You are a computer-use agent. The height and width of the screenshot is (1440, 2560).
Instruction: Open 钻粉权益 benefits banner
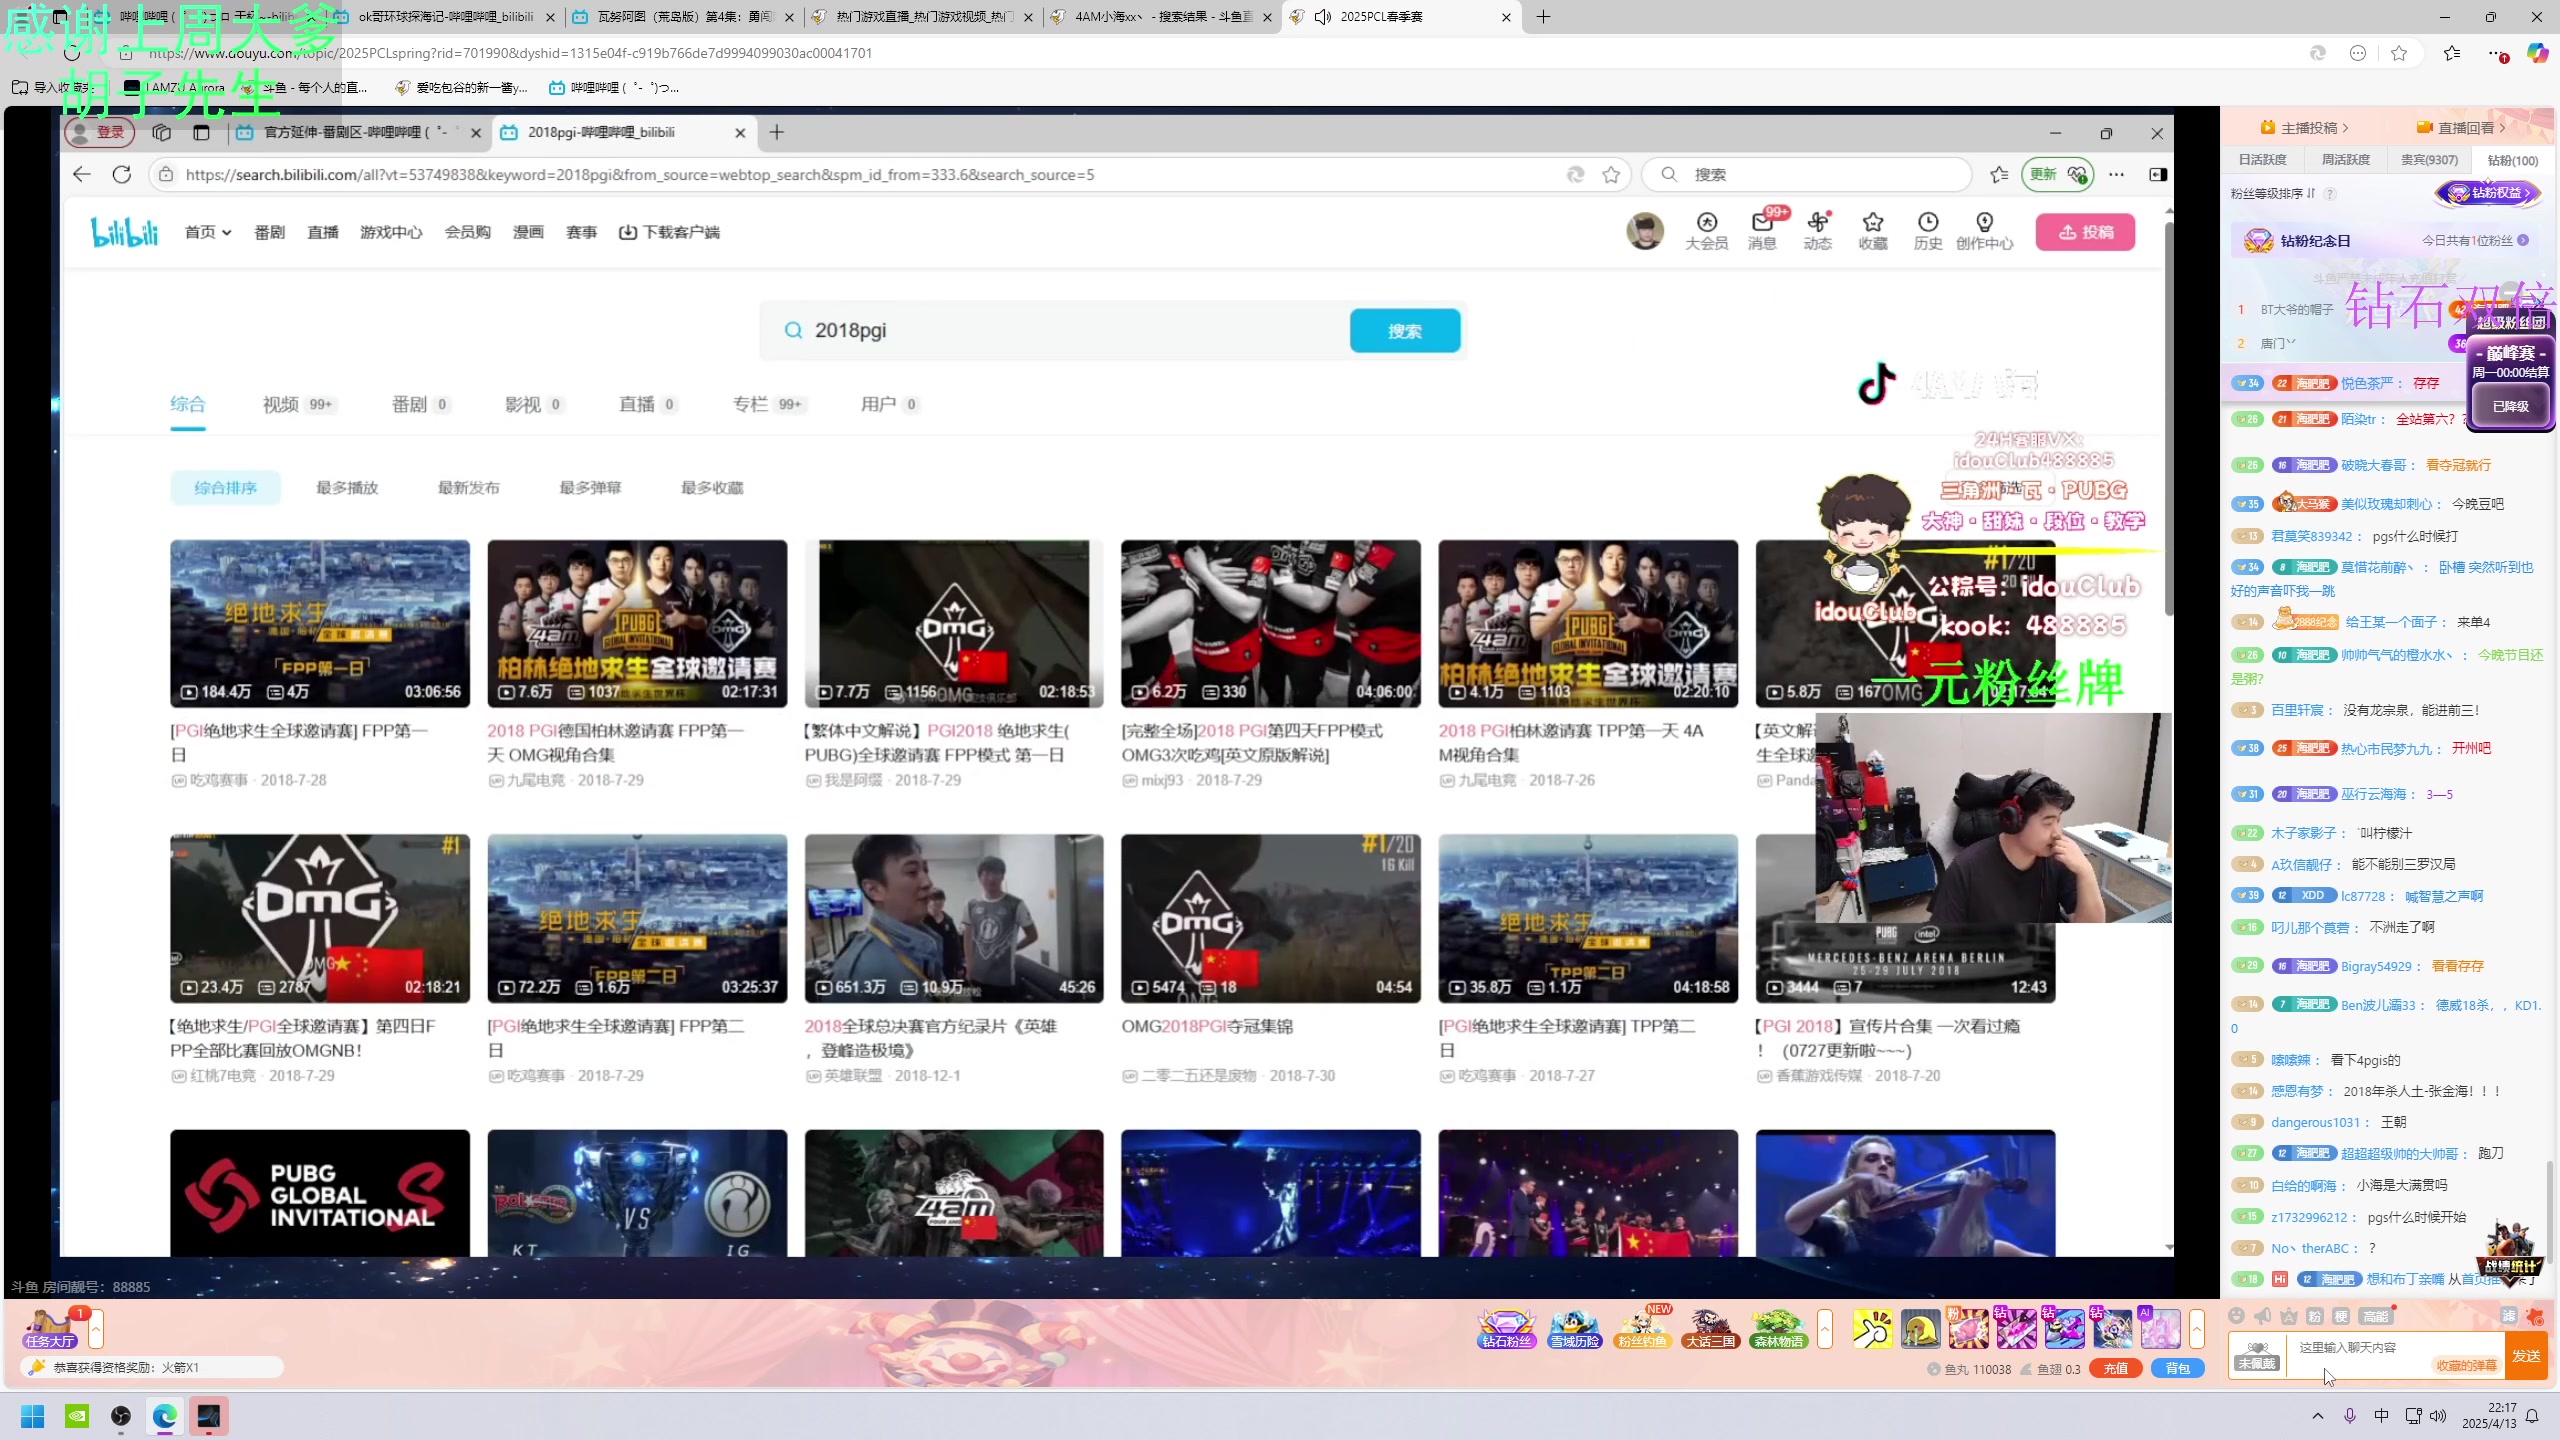(x=2487, y=193)
